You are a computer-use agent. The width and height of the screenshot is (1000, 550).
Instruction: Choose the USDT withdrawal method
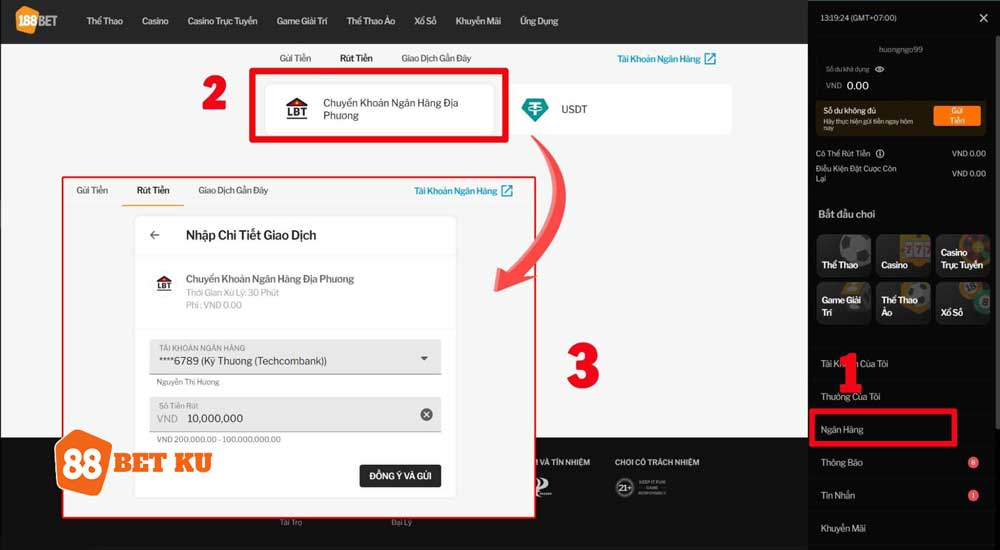[x=620, y=109]
